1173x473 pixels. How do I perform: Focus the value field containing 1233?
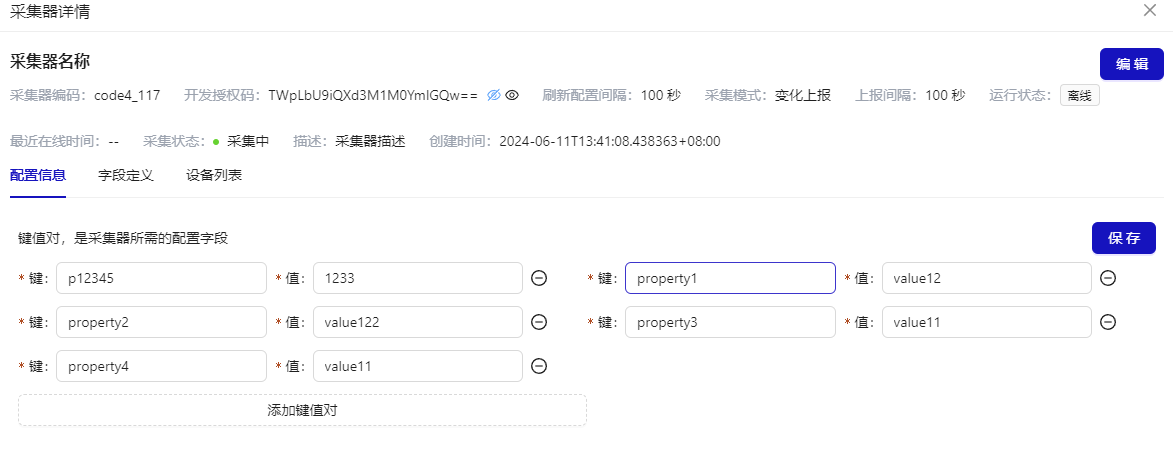pos(417,278)
